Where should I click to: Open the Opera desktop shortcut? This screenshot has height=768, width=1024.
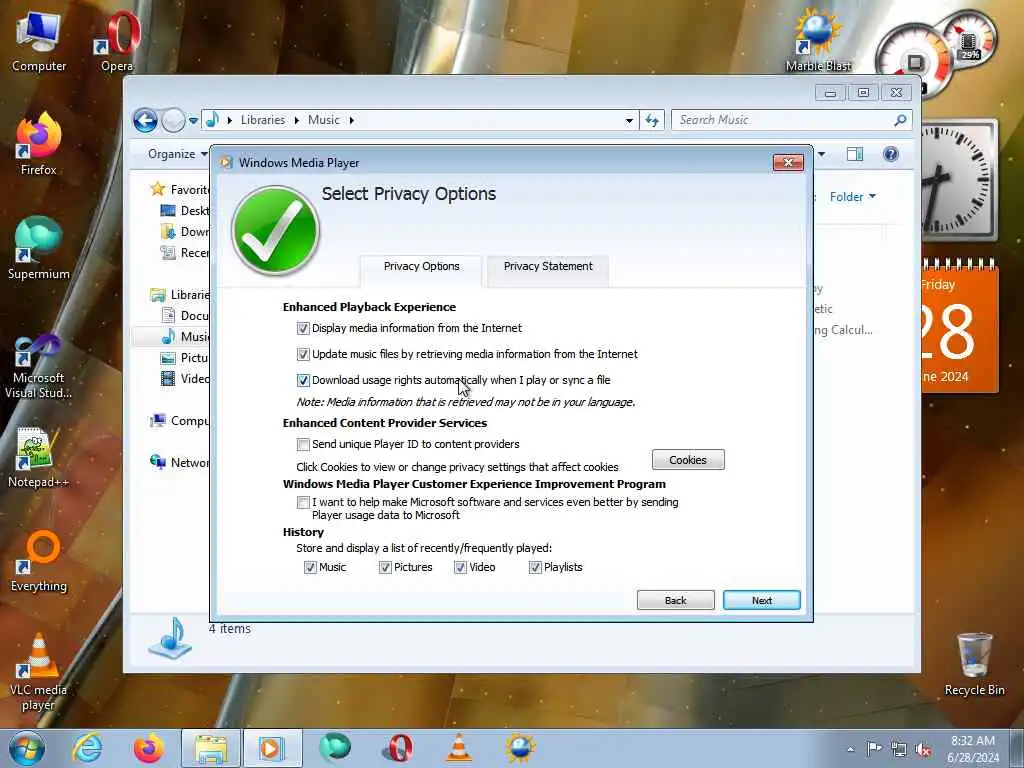point(118,42)
